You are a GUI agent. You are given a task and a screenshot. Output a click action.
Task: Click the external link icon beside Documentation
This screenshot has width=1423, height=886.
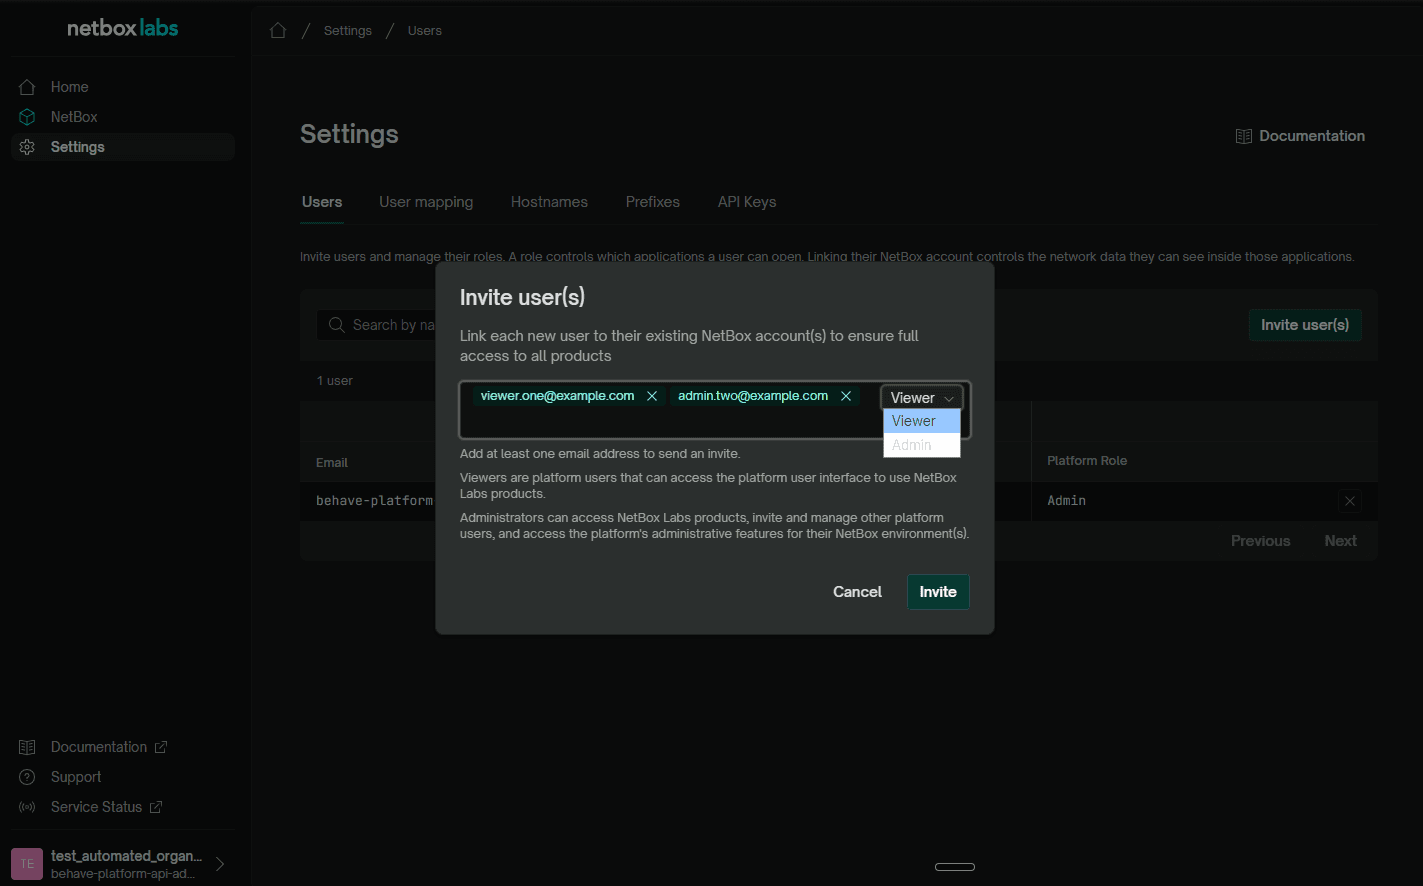[x=161, y=747]
